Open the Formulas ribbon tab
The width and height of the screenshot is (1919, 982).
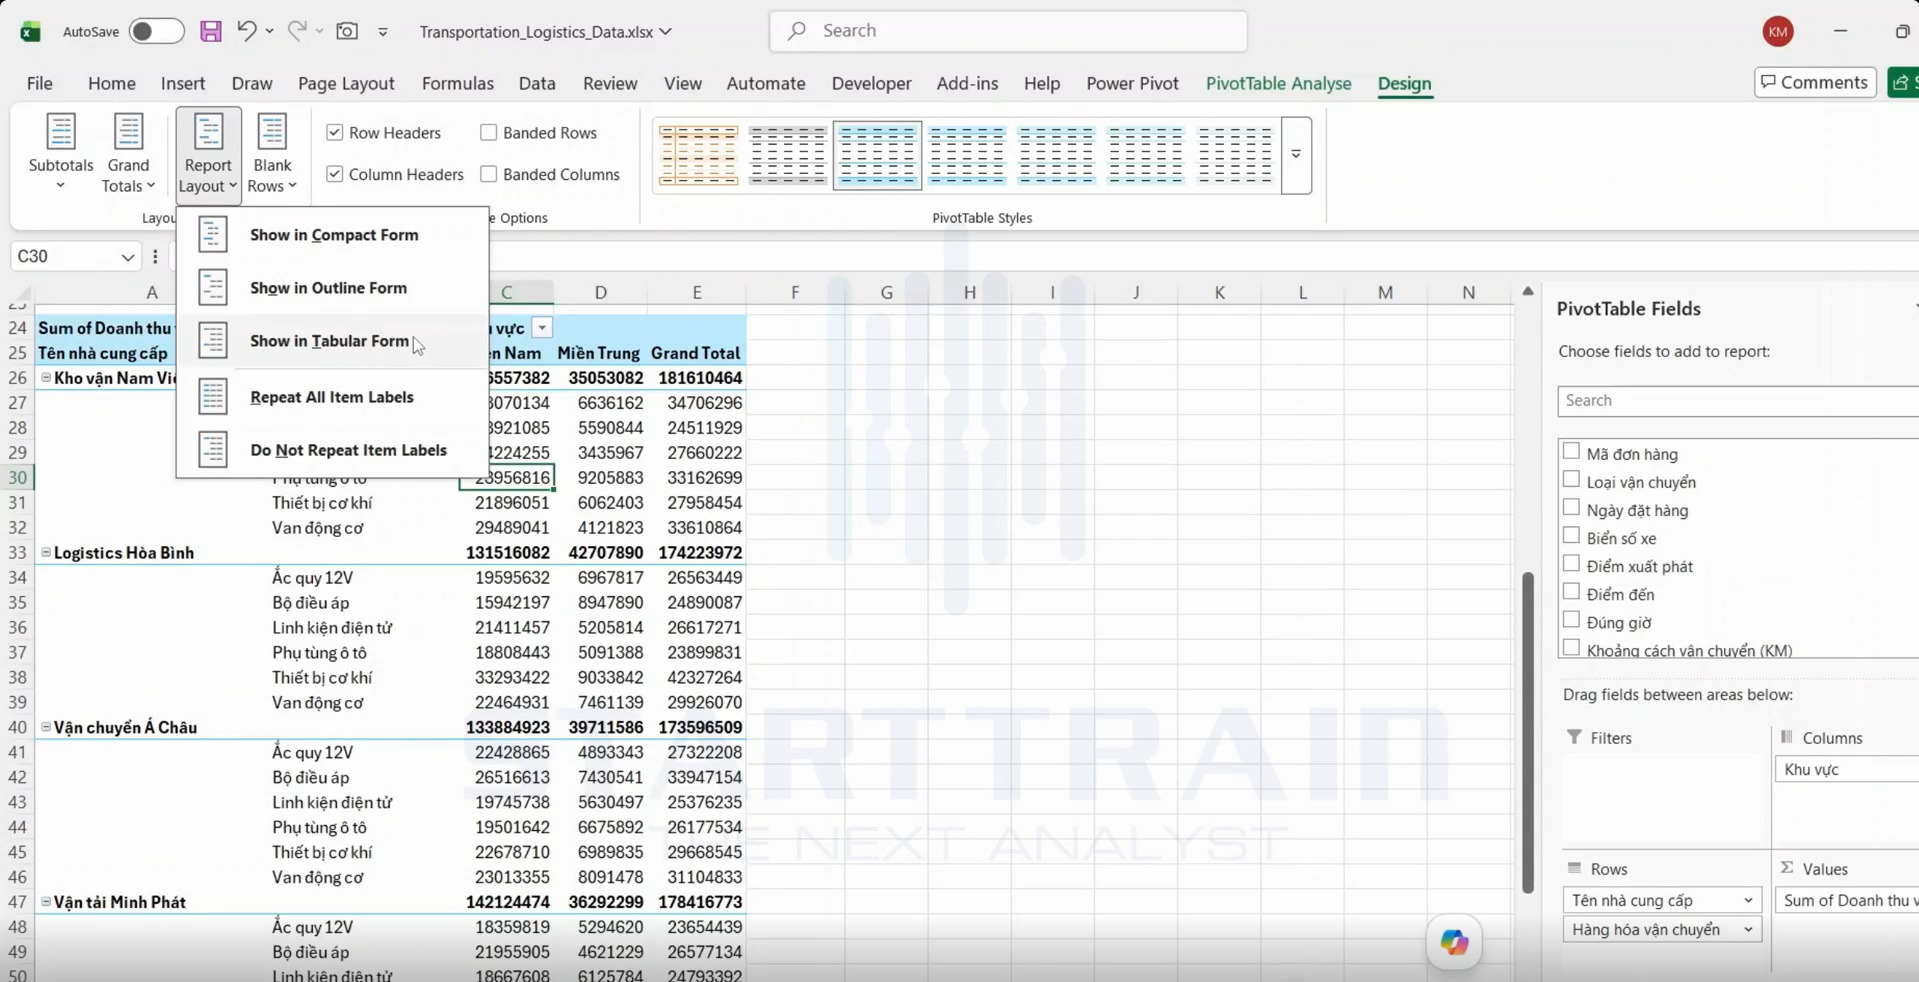pyautogui.click(x=457, y=83)
